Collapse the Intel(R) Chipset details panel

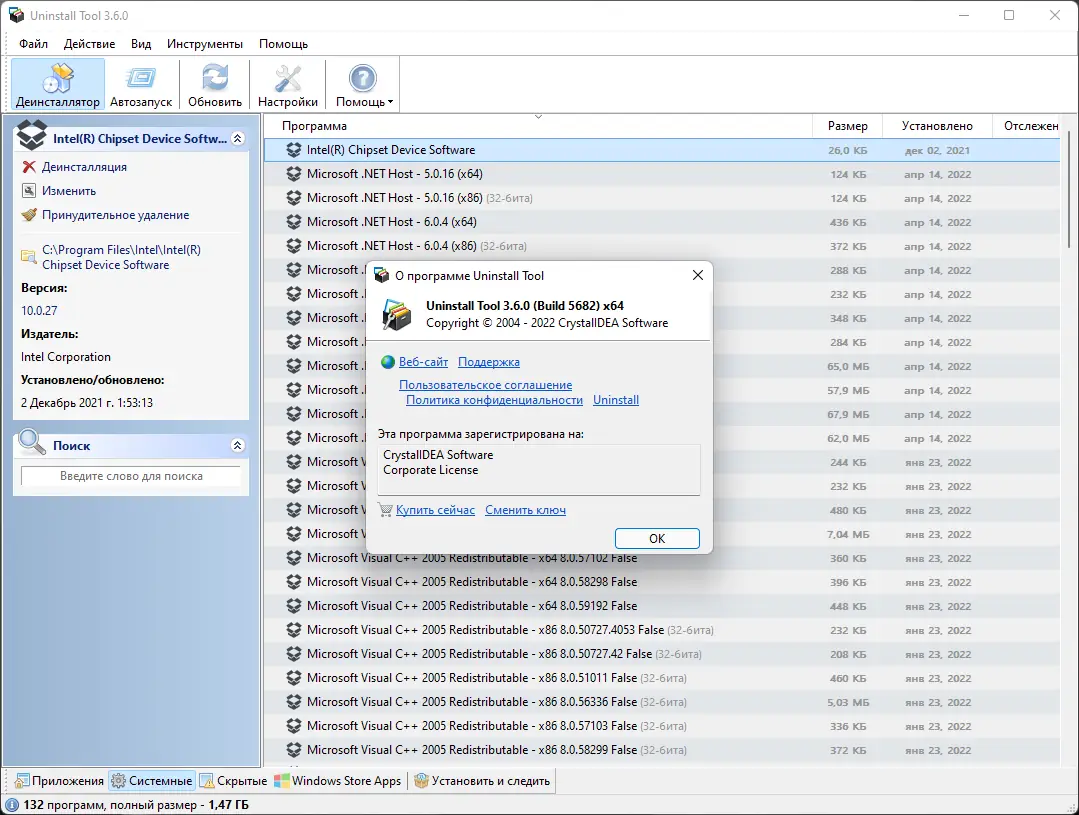237,138
